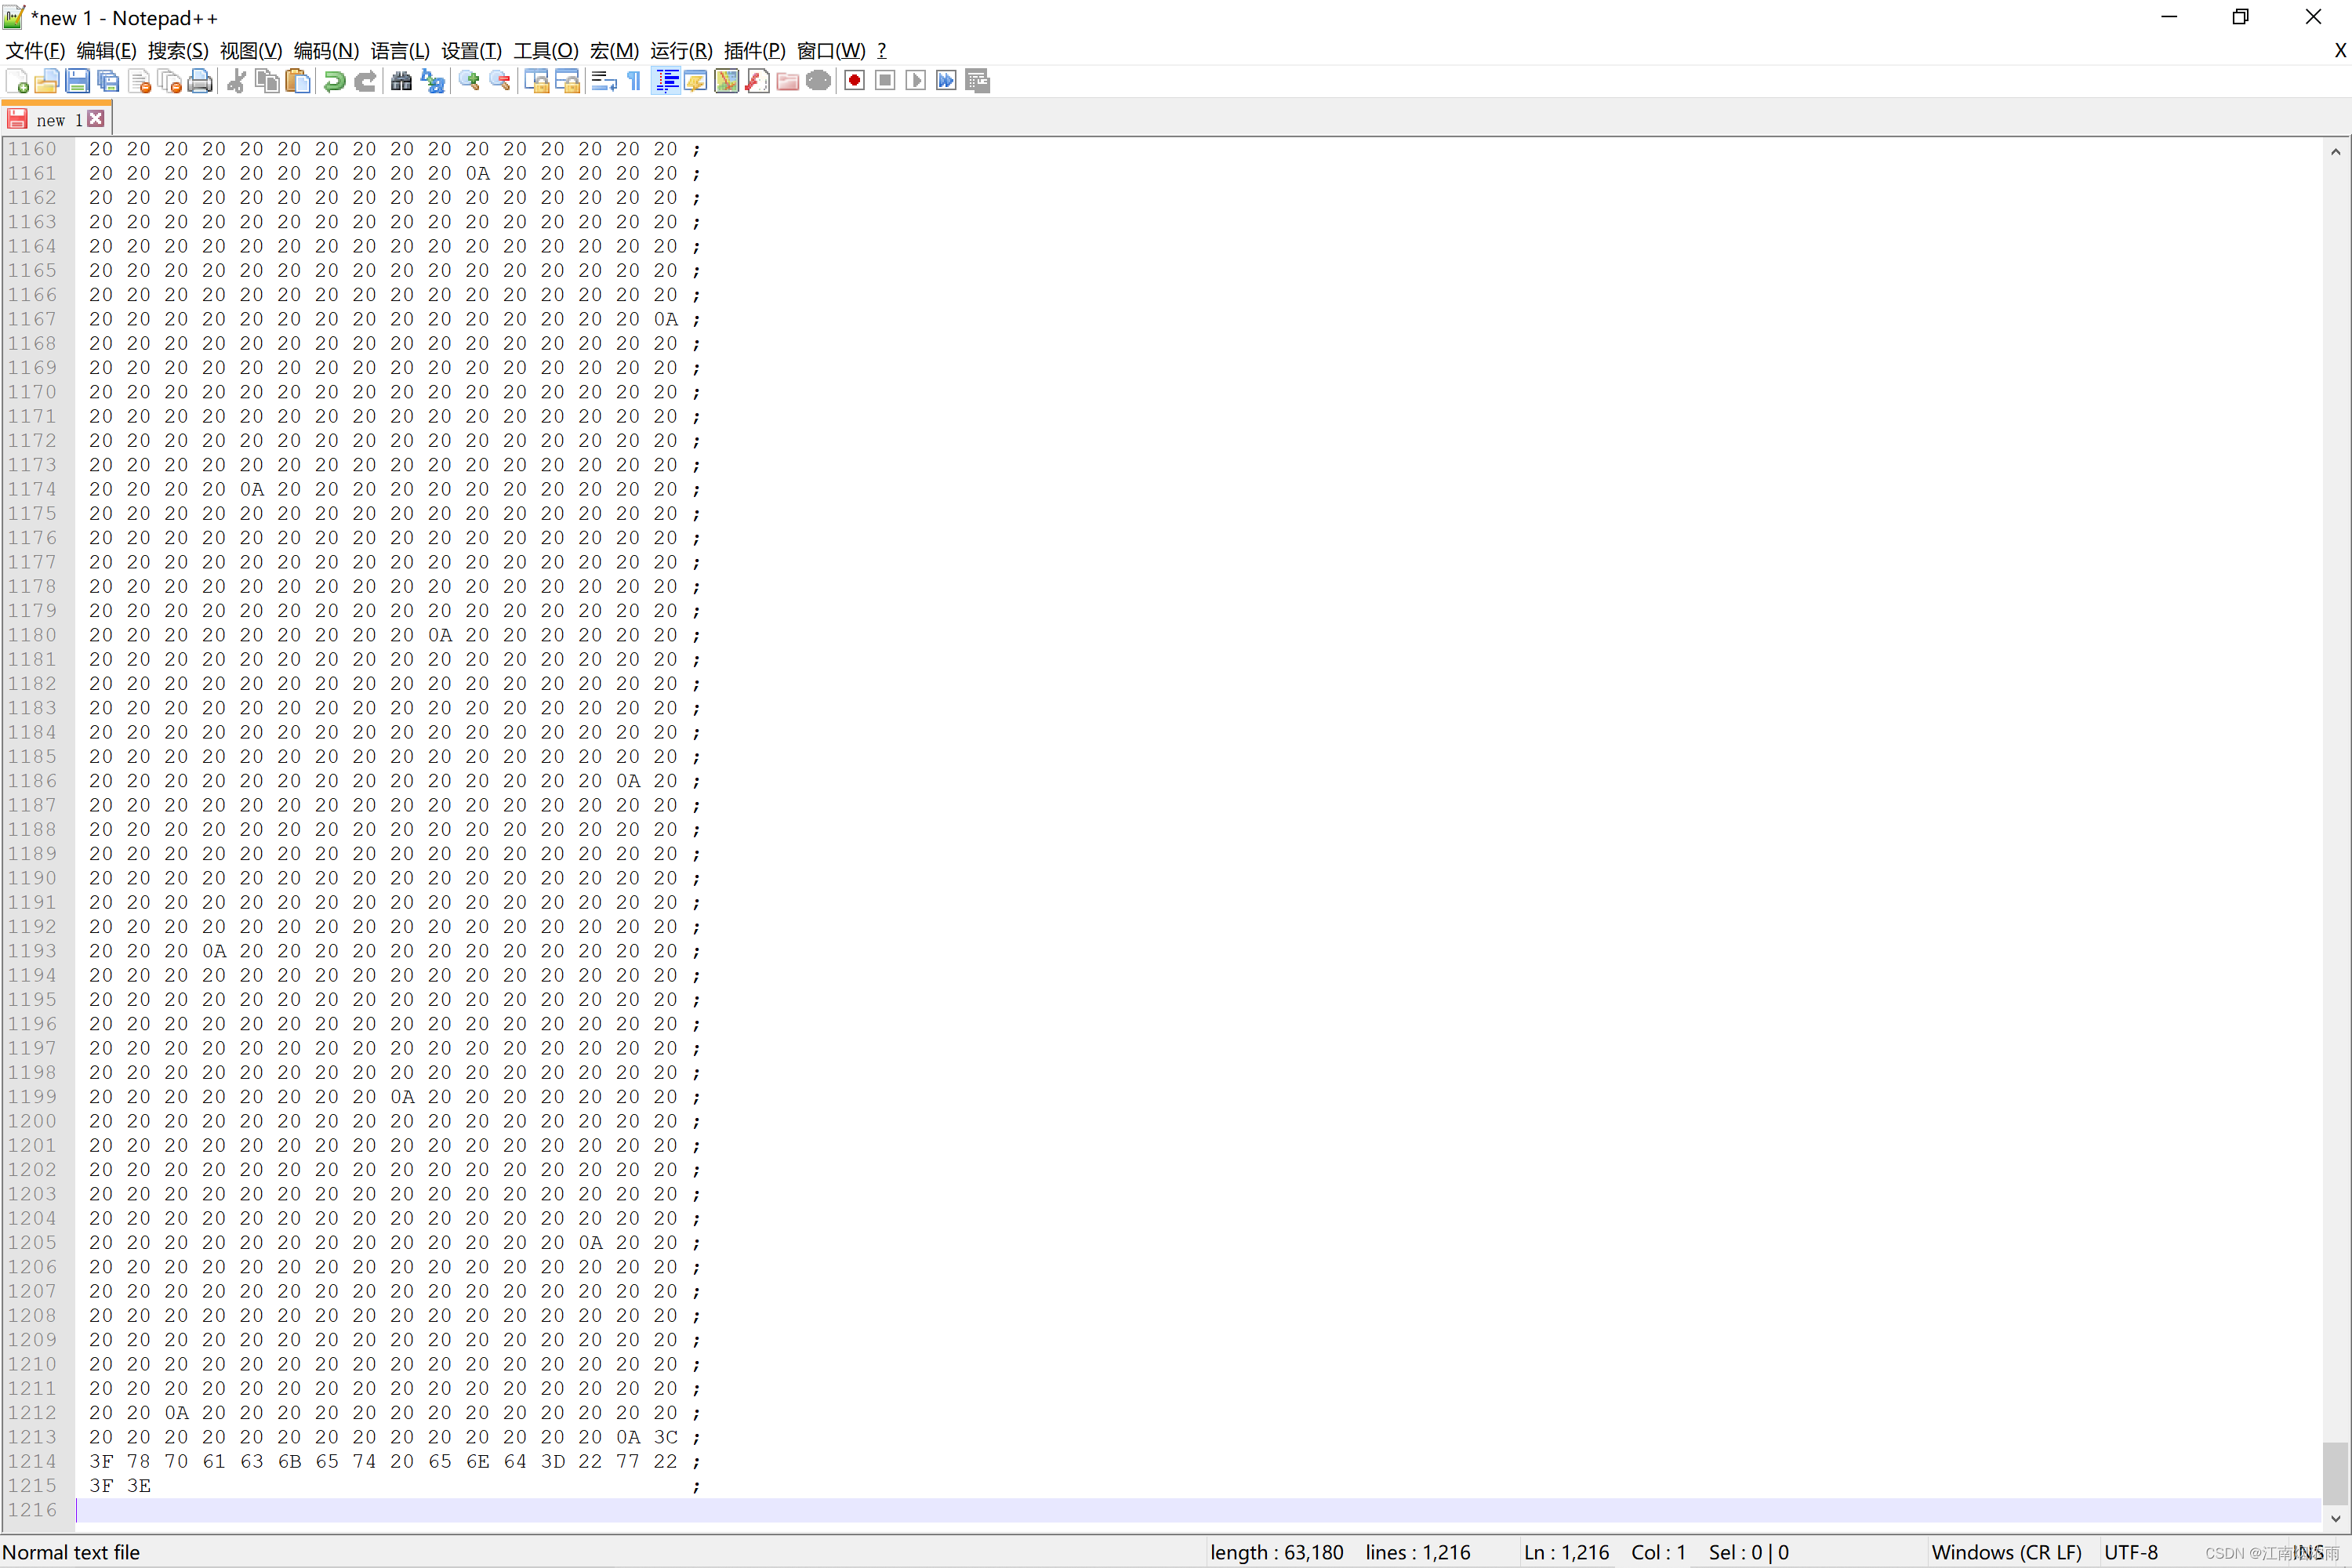Restore down the Notepad++ window
2352x1568 pixels.
coord(2241,17)
